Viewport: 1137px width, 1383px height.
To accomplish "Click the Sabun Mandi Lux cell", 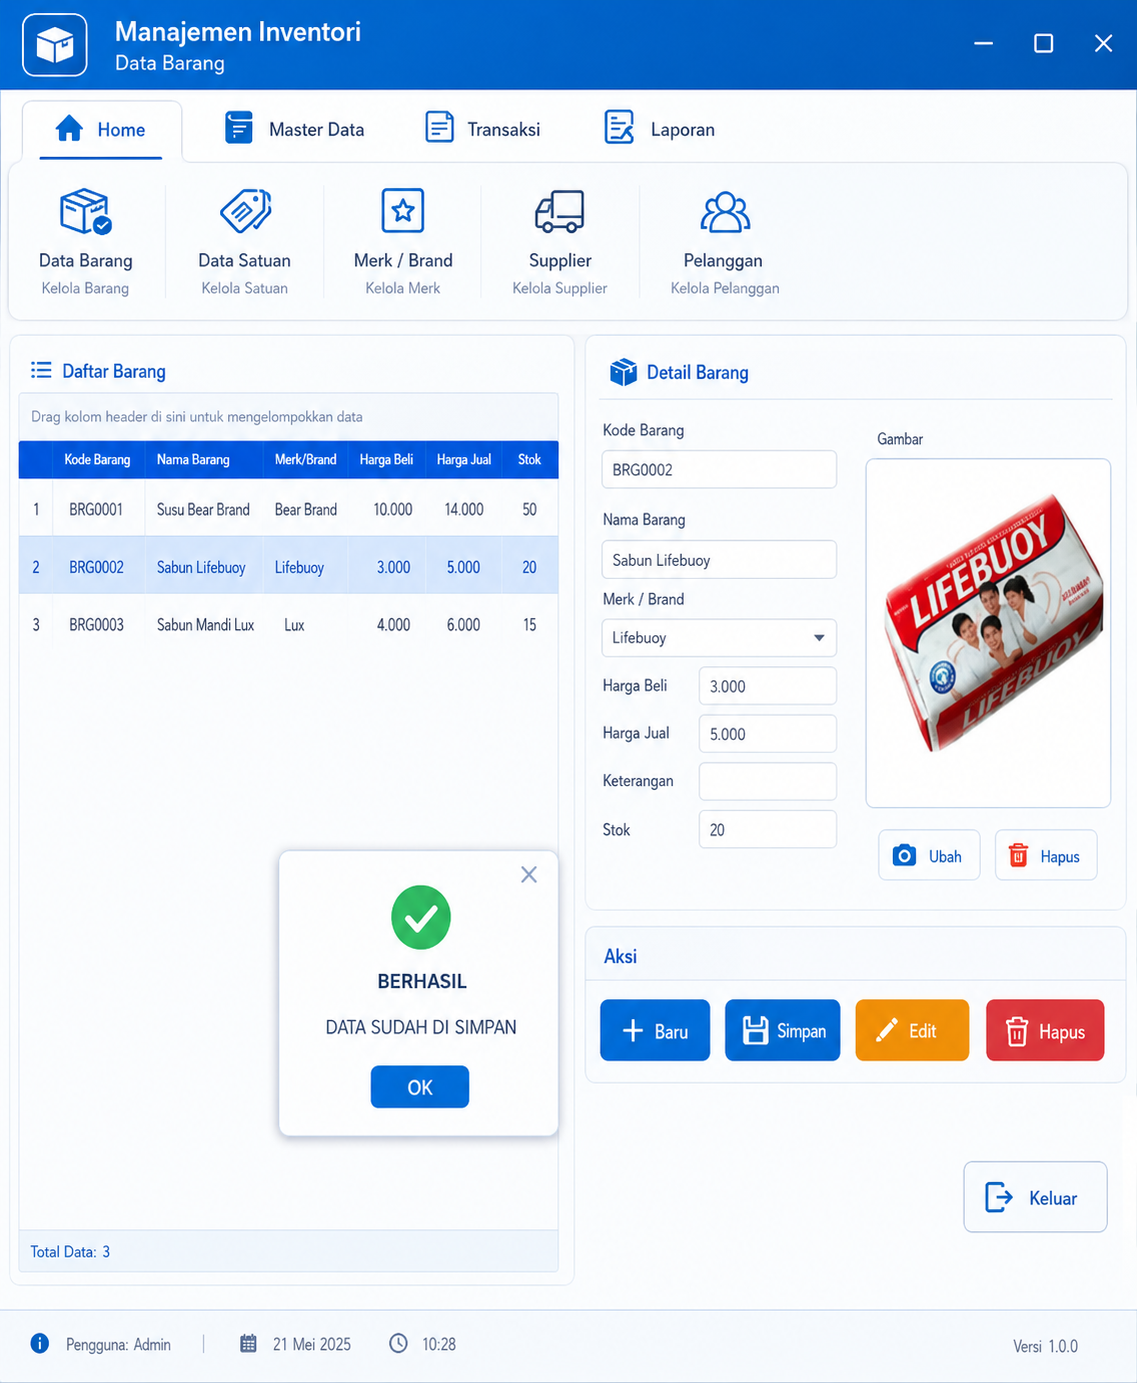I will coord(205,625).
